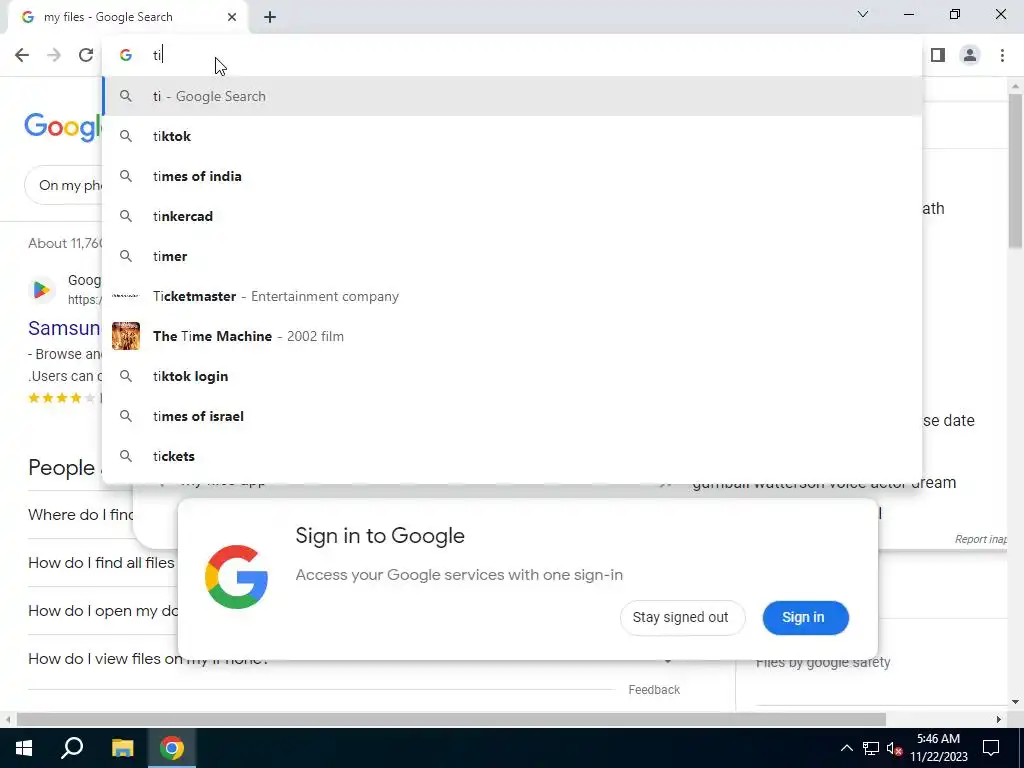The image size is (1024, 768).
Task: Select the 'my files - Google Search' tab
Action: click(128, 17)
